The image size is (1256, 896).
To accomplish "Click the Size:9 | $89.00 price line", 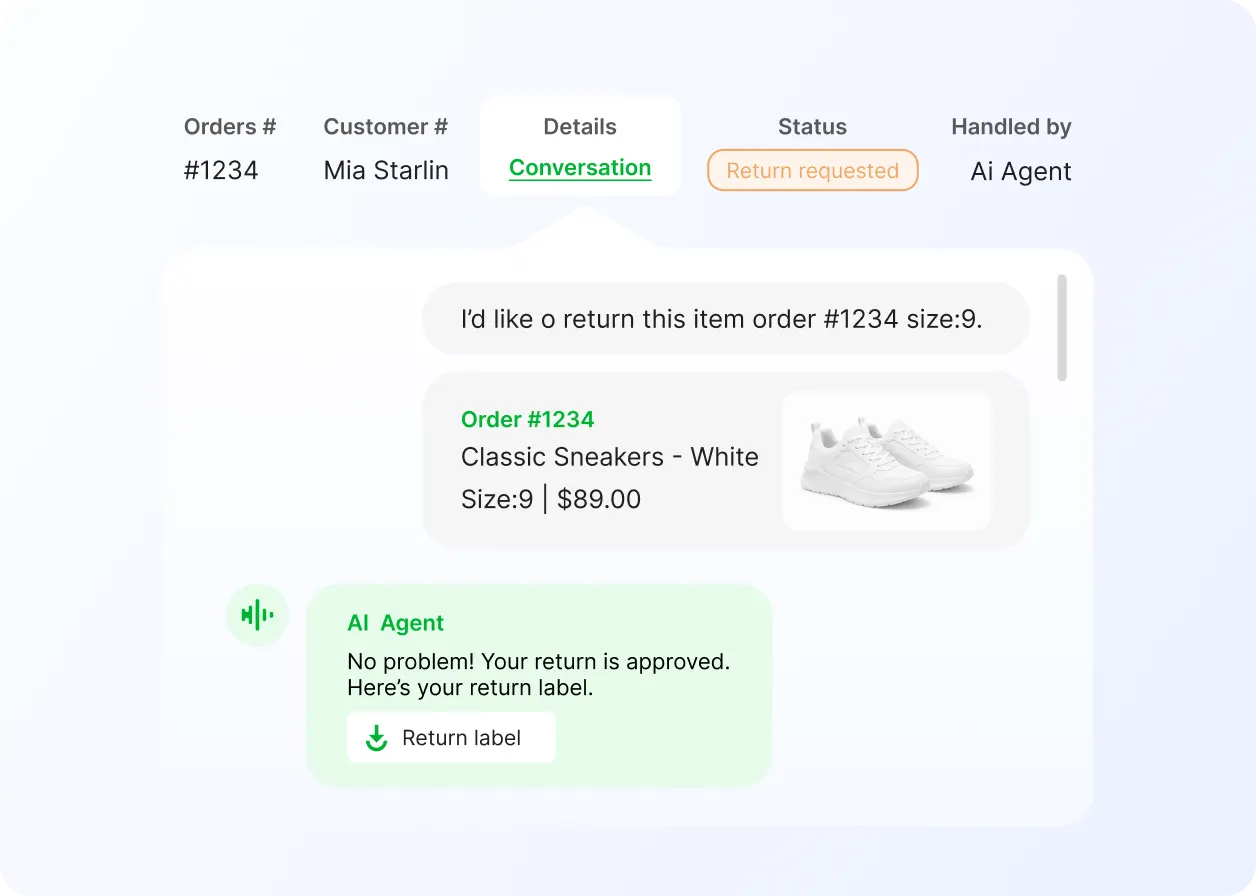I will tap(551, 499).
